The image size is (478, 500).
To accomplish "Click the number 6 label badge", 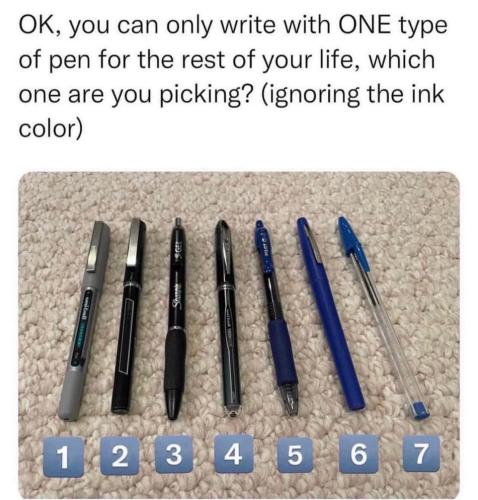I will [359, 454].
